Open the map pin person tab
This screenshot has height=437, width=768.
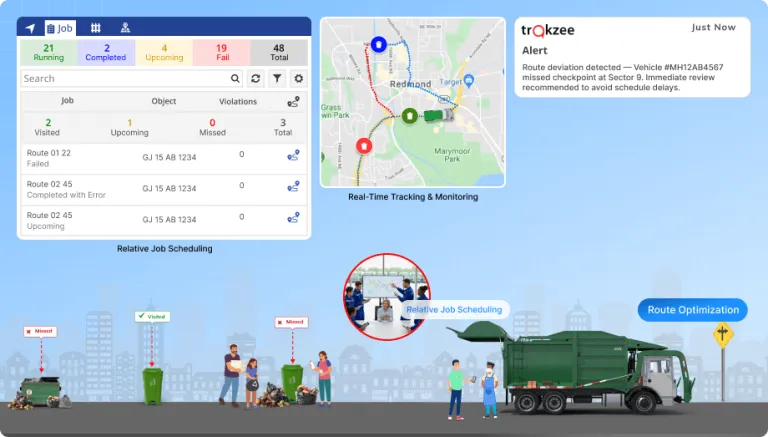click(x=125, y=28)
